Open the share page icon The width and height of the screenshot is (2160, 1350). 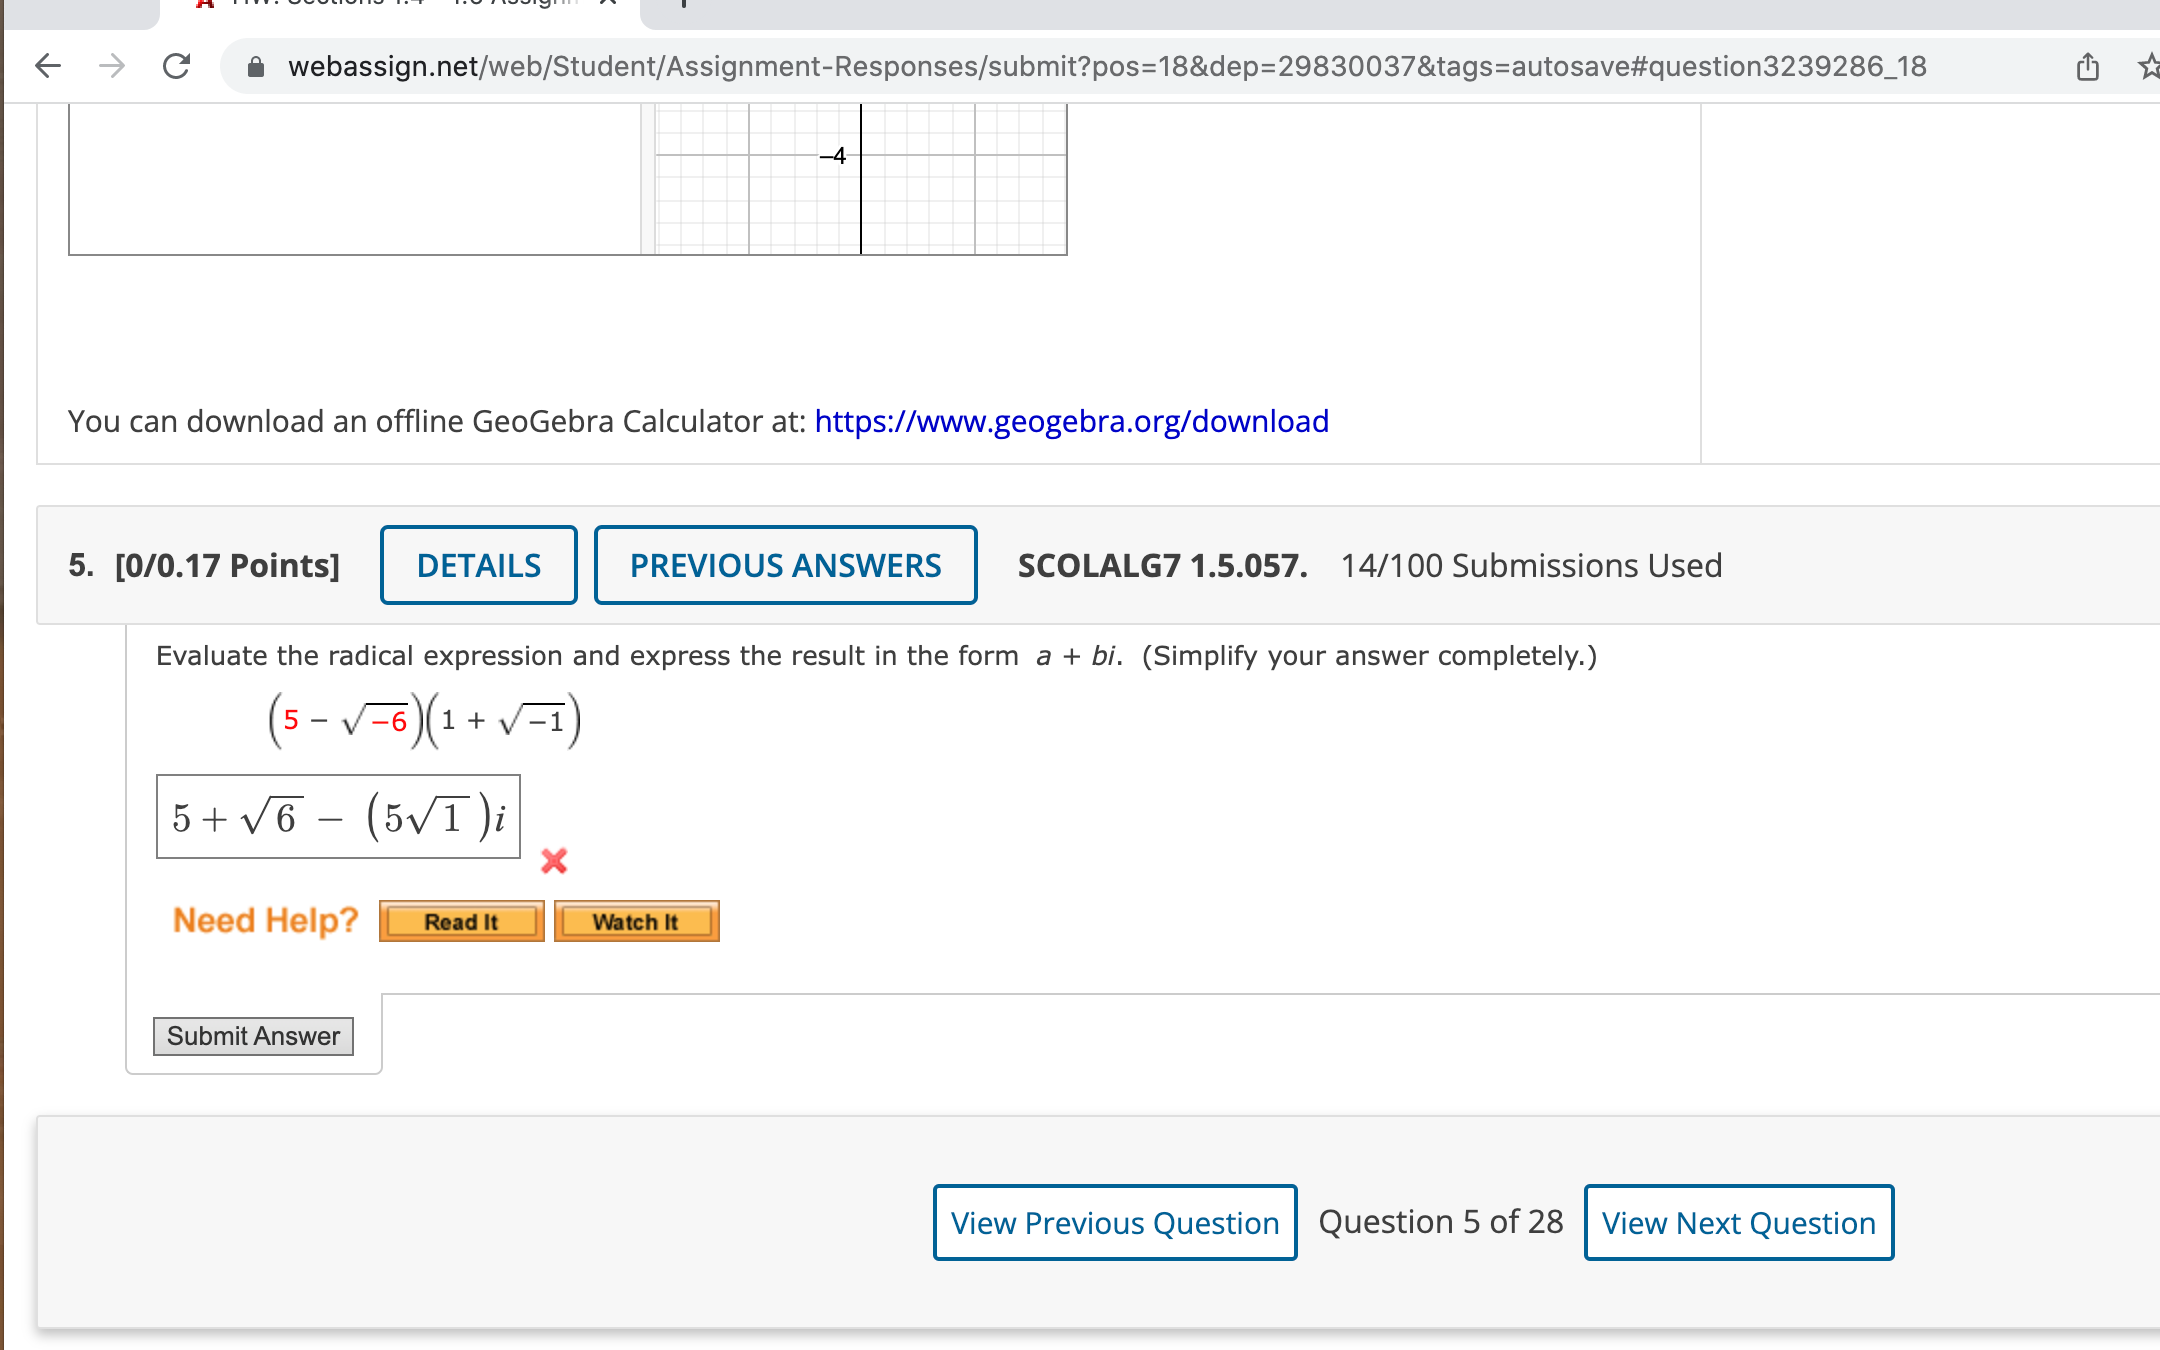2087,67
